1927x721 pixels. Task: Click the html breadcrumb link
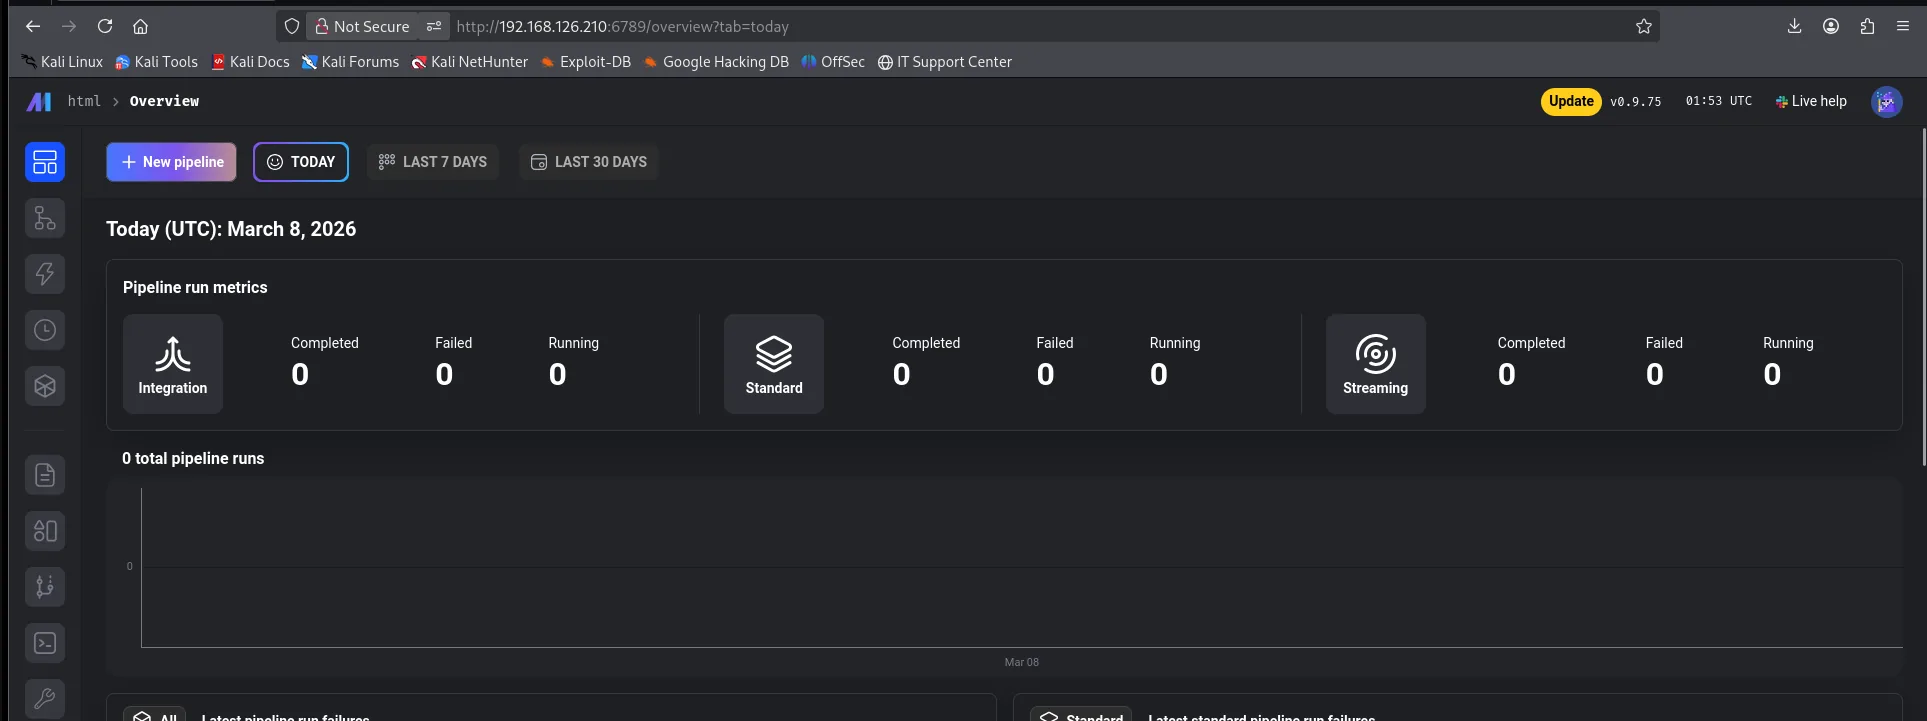[x=84, y=101]
